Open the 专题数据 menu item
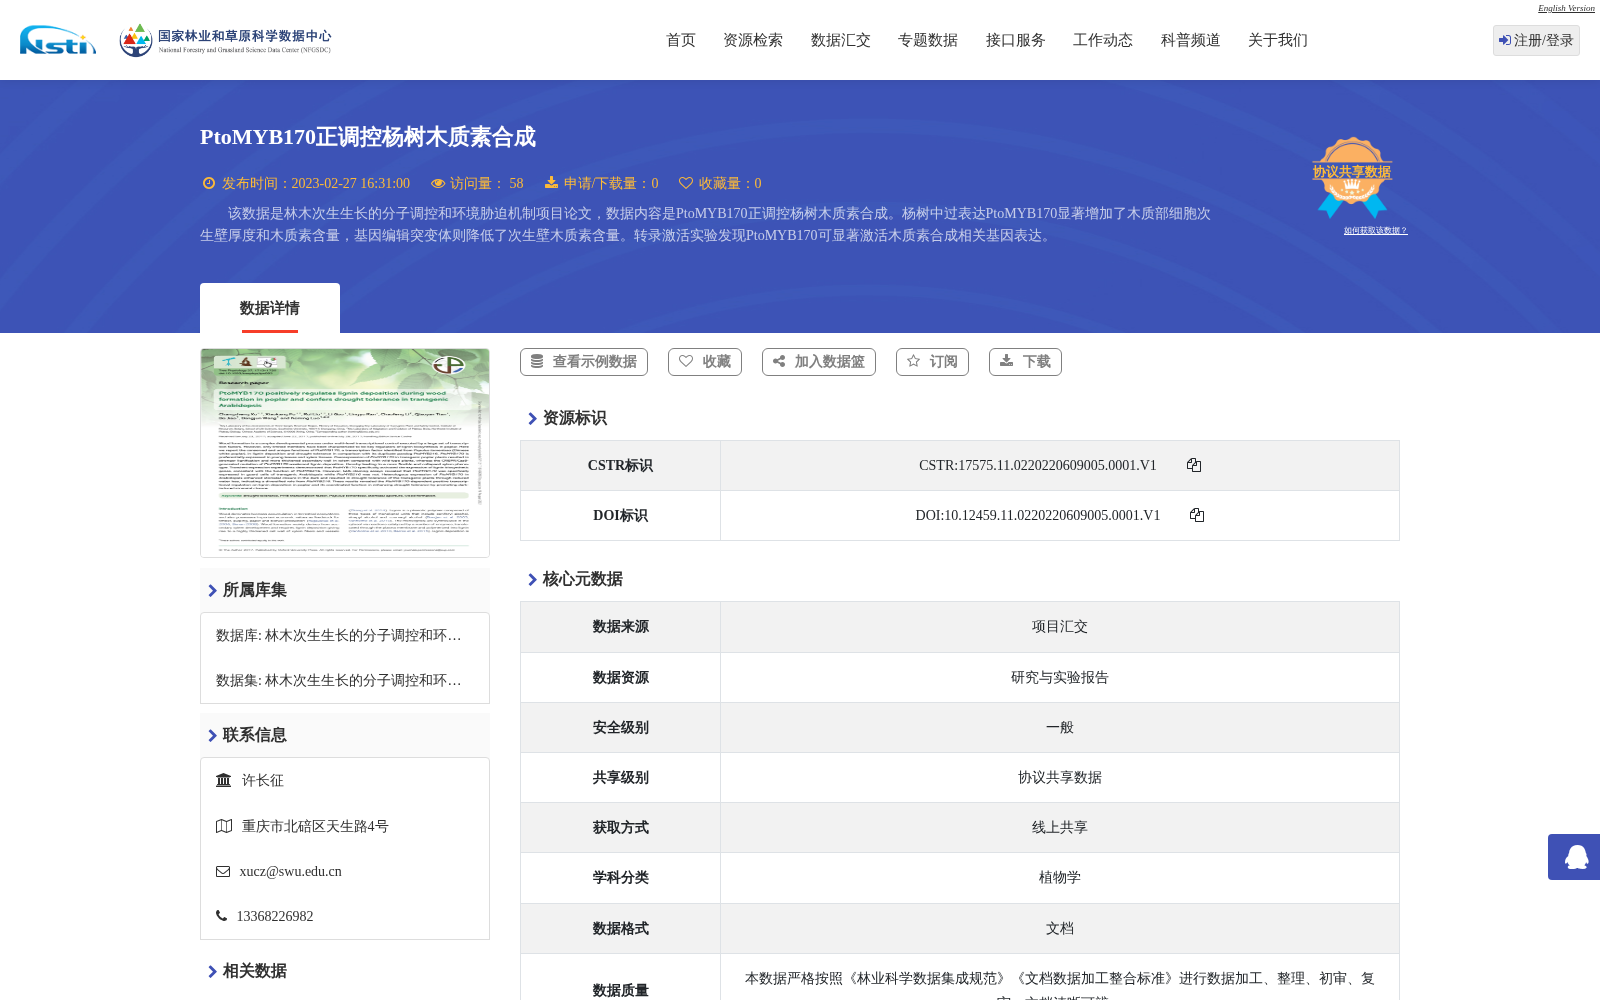 (928, 40)
